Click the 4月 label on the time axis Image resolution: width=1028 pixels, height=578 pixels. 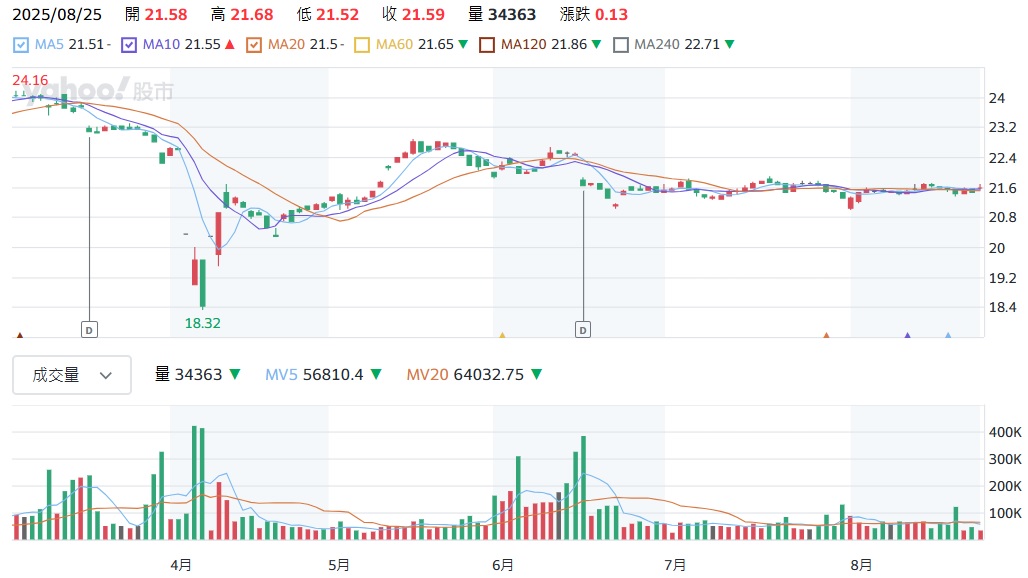[181, 565]
